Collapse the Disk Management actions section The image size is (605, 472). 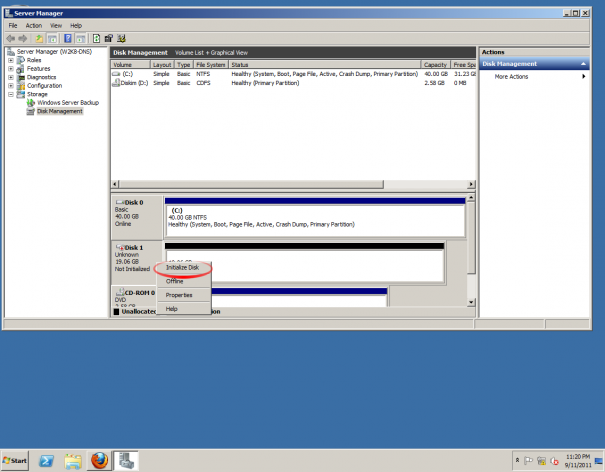(x=583, y=64)
